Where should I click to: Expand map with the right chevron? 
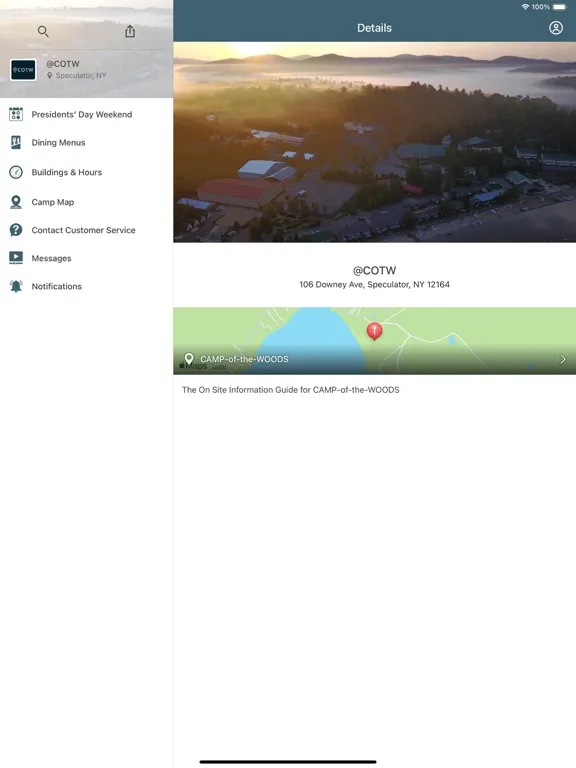562,359
